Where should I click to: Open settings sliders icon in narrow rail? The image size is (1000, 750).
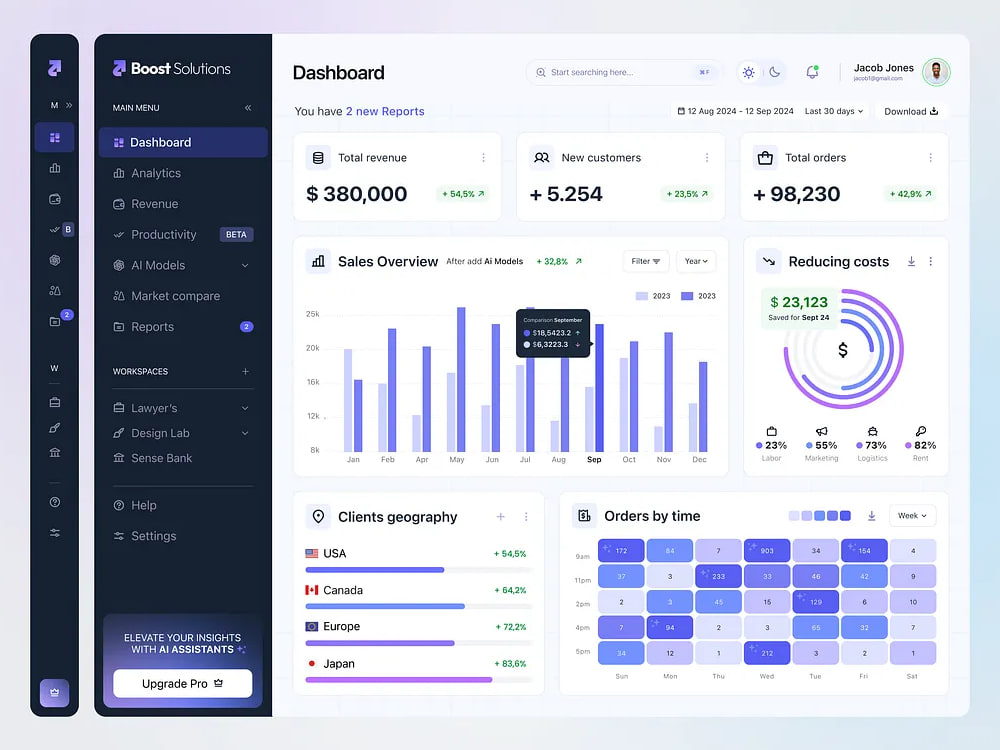tap(55, 533)
